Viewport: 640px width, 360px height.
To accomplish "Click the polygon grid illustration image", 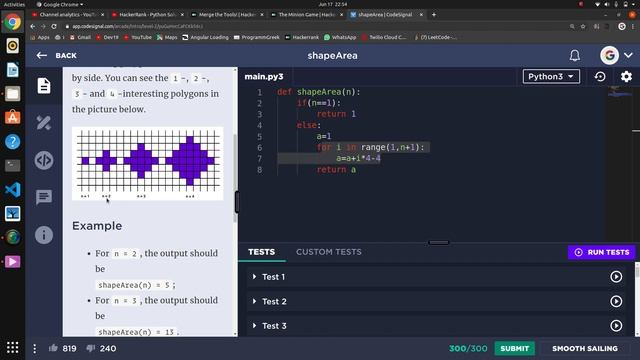I will (x=148, y=163).
